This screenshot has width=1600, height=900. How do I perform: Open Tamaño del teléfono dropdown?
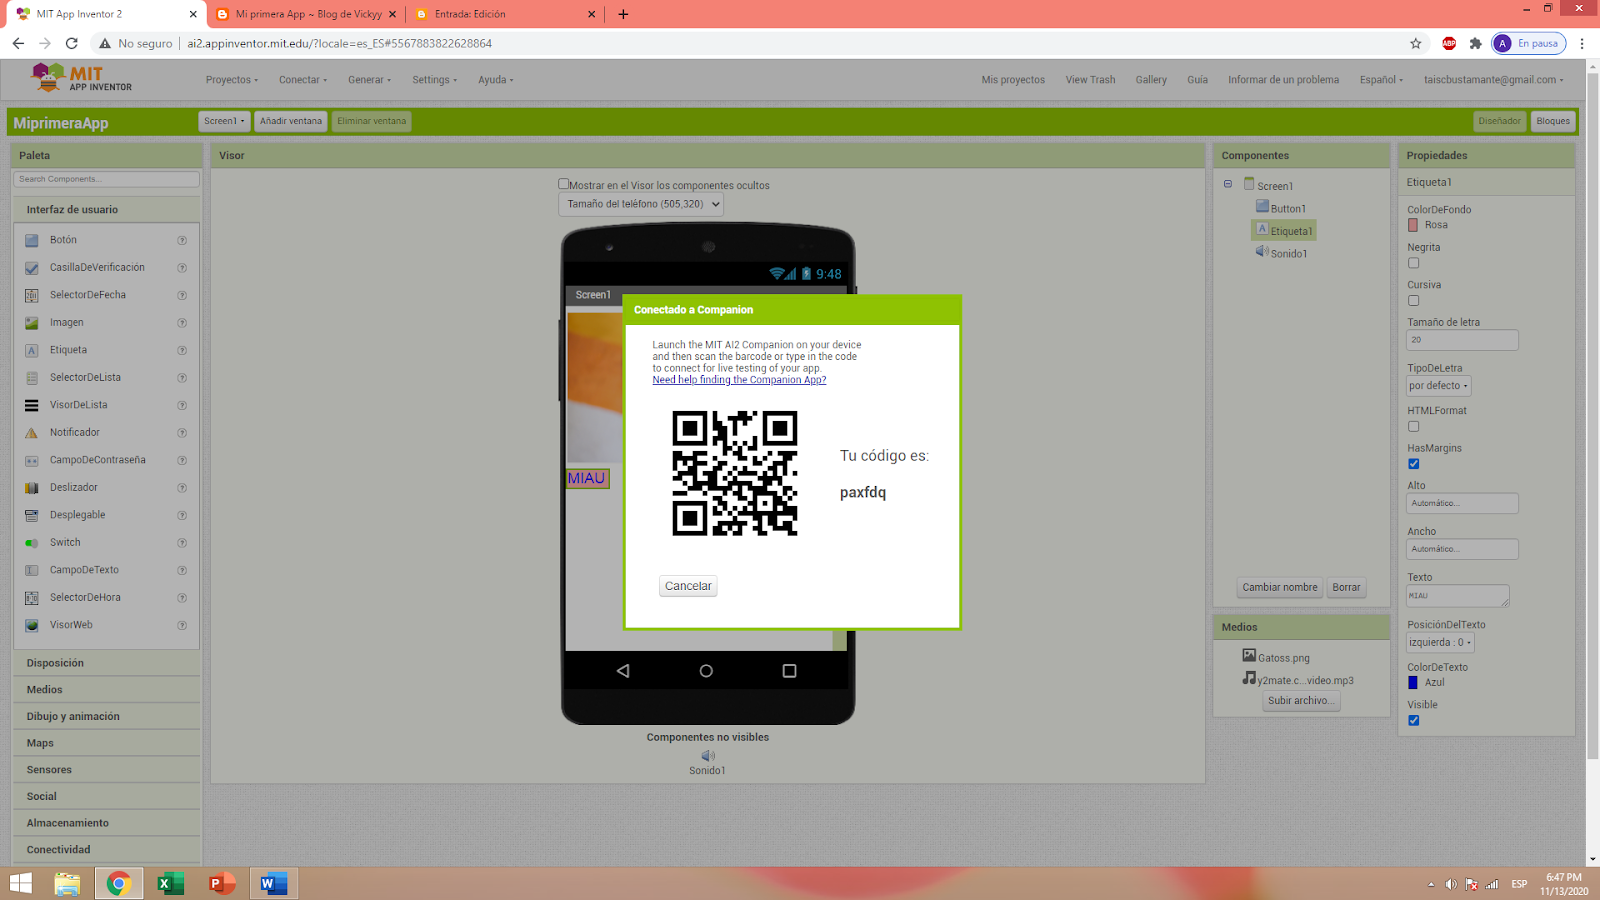[641, 204]
